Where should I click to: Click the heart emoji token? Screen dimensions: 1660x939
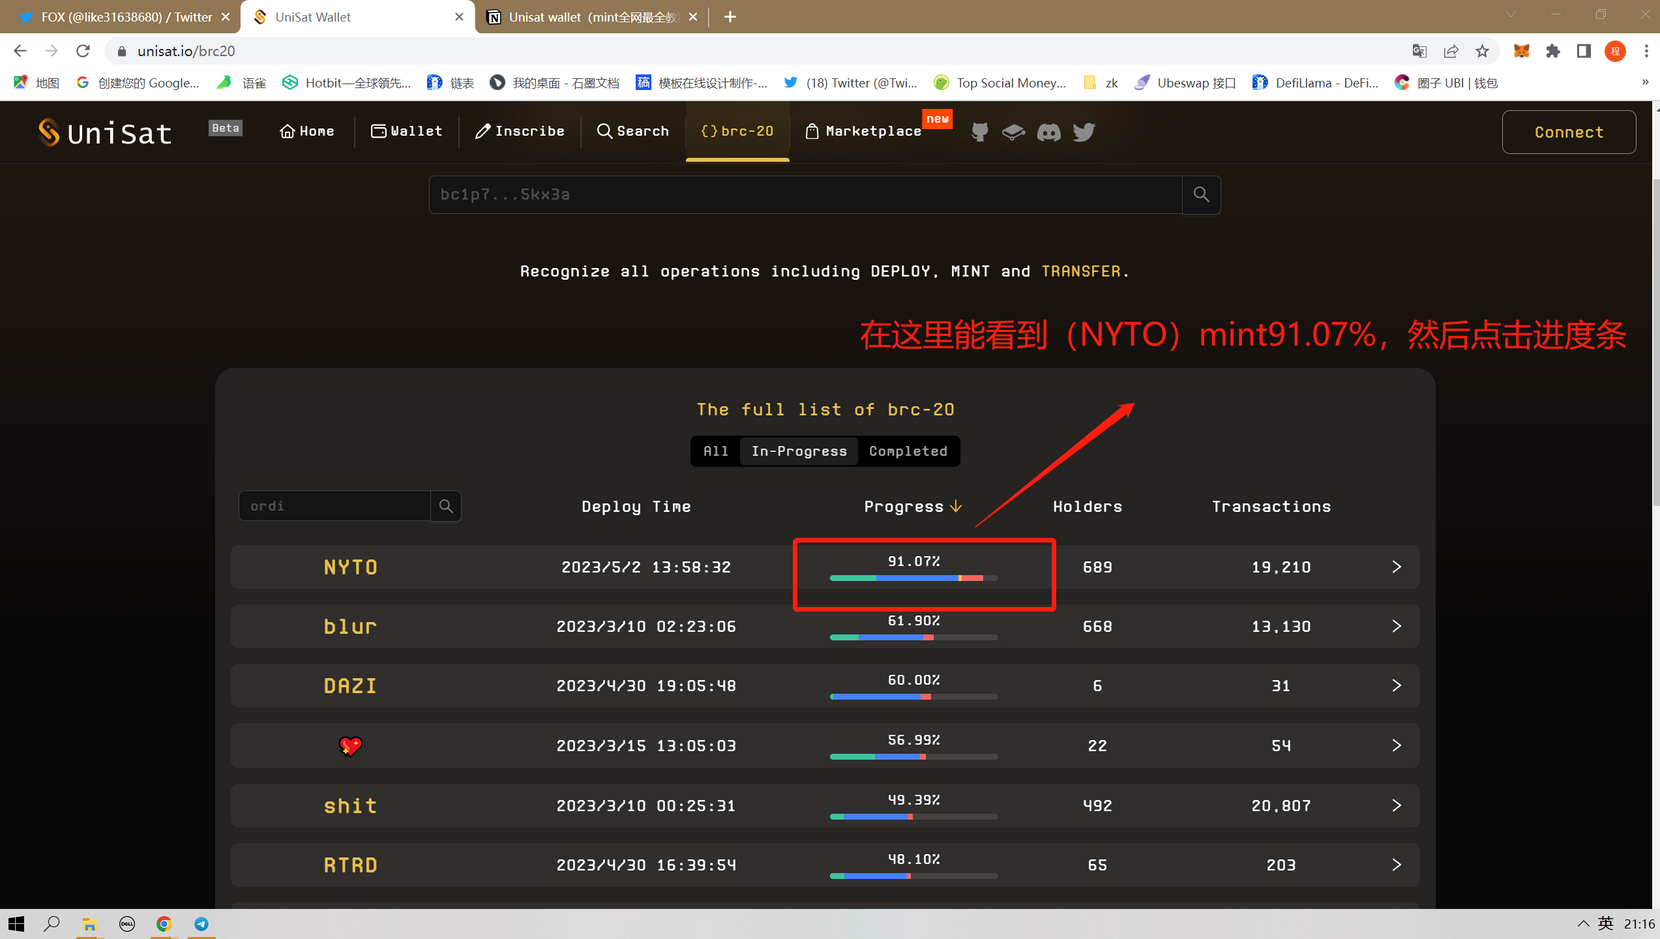[x=350, y=746]
